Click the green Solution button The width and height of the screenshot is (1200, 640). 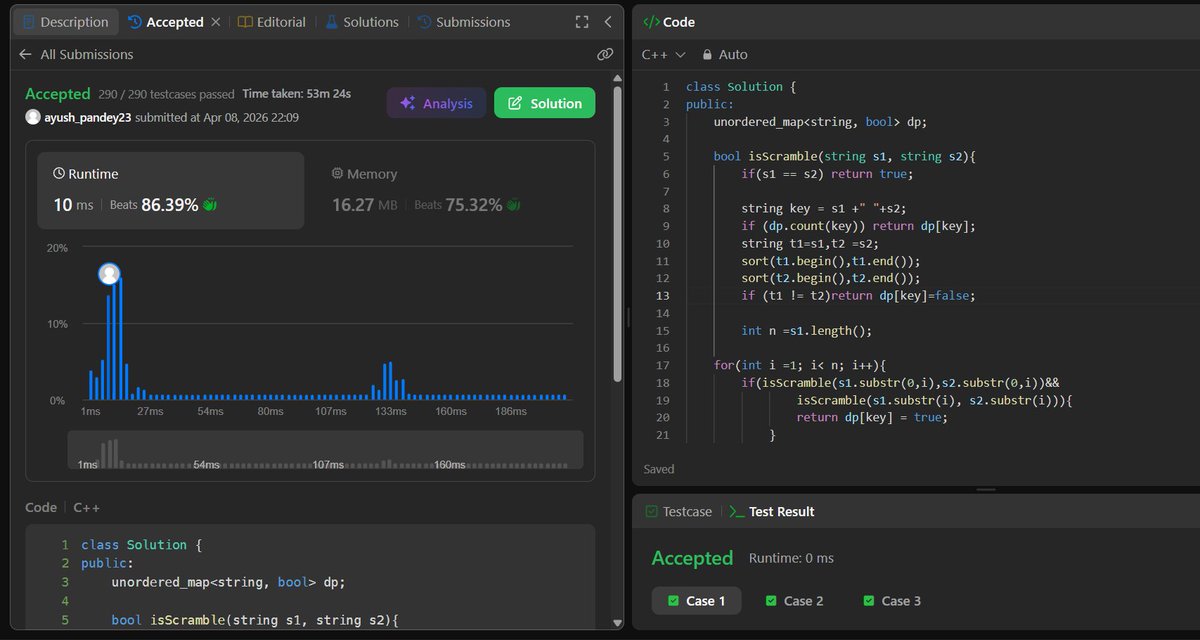tap(545, 103)
